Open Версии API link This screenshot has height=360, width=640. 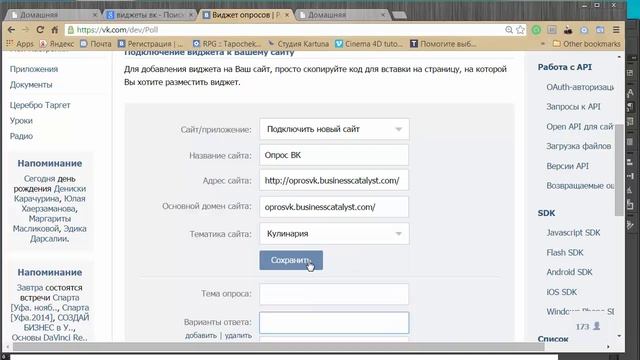[567, 166]
